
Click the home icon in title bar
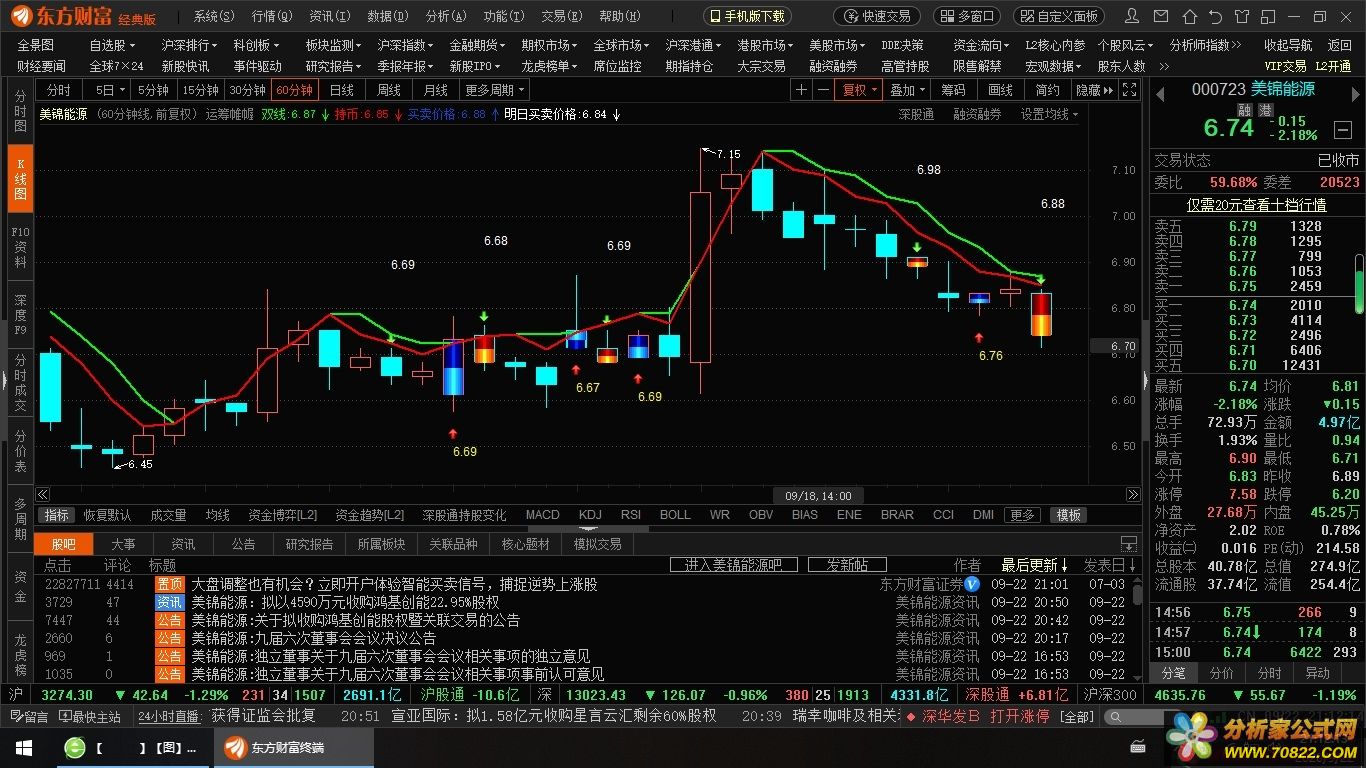[x=1188, y=16]
